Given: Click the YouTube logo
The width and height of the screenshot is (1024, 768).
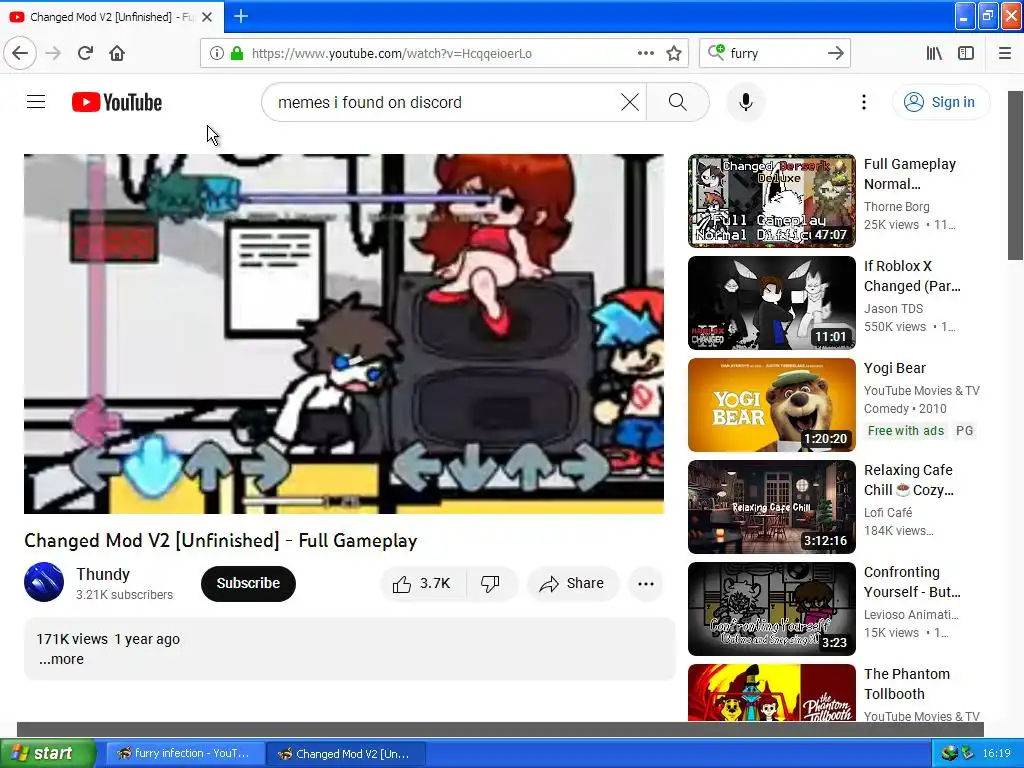Looking at the screenshot, I should tap(117, 103).
